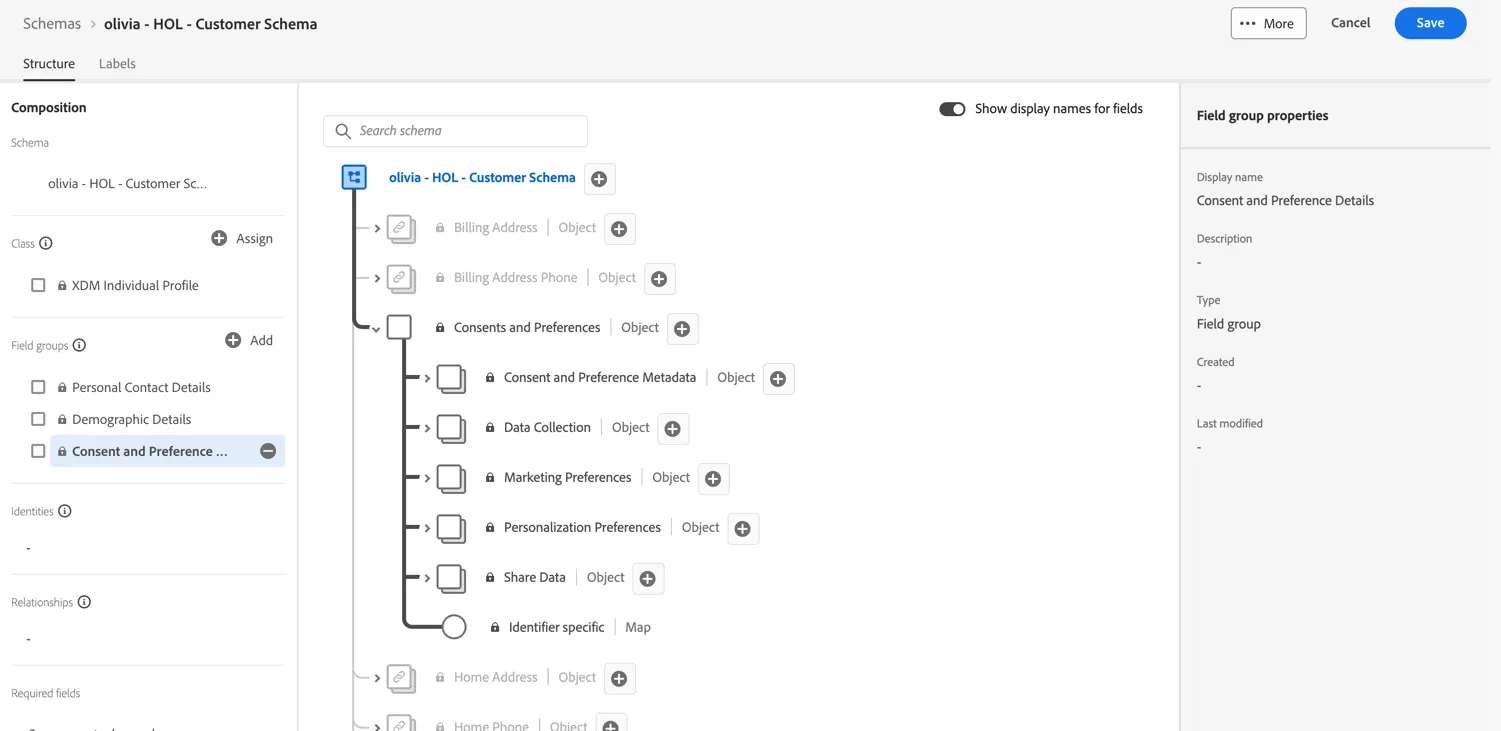Click plus icon next to Marketing Preferences
Image resolution: width=1501 pixels, height=731 pixels.
pos(713,479)
